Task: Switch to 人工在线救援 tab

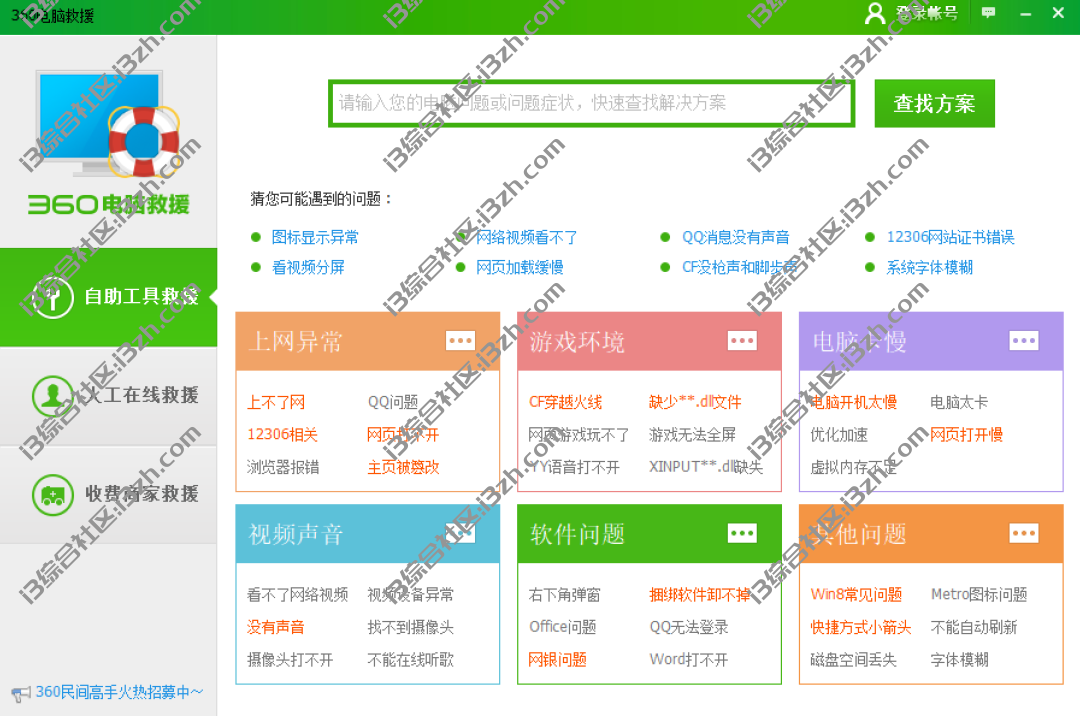Action: click(108, 396)
